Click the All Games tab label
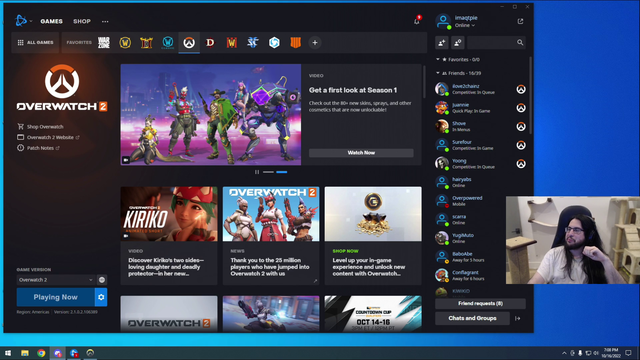The image size is (640, 360). 40,42
